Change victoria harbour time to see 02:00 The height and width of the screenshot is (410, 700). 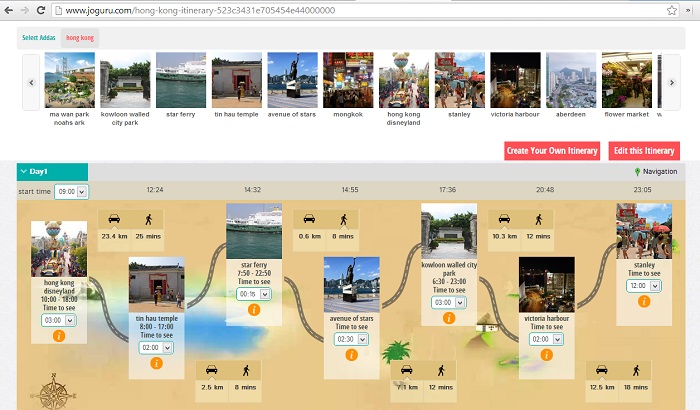546,339
